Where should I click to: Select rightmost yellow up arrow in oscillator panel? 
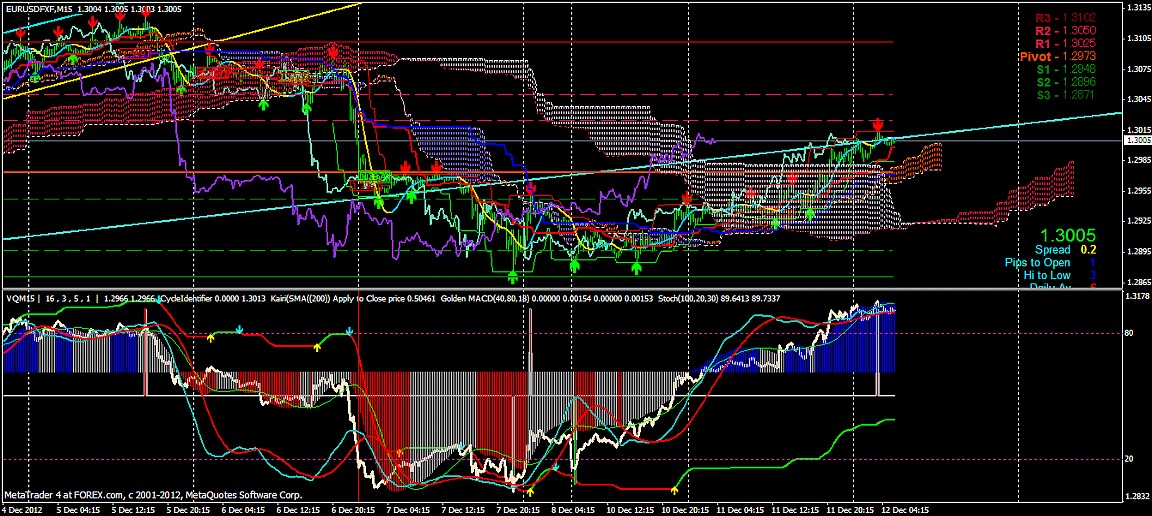click(x=675, y=490)
